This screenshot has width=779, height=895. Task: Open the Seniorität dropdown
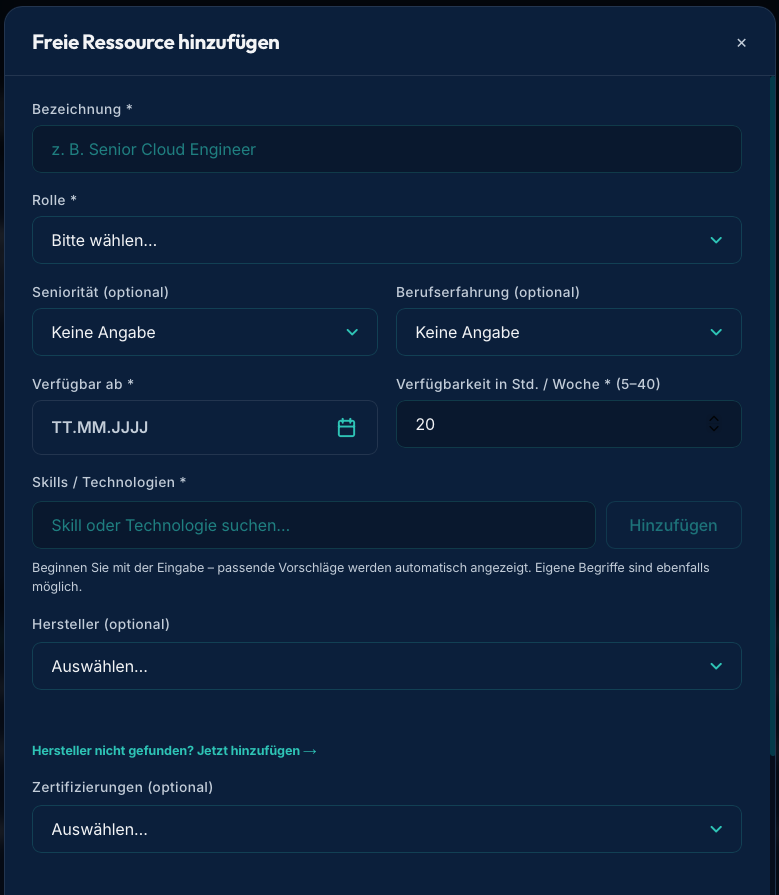(x=204, y=332)
